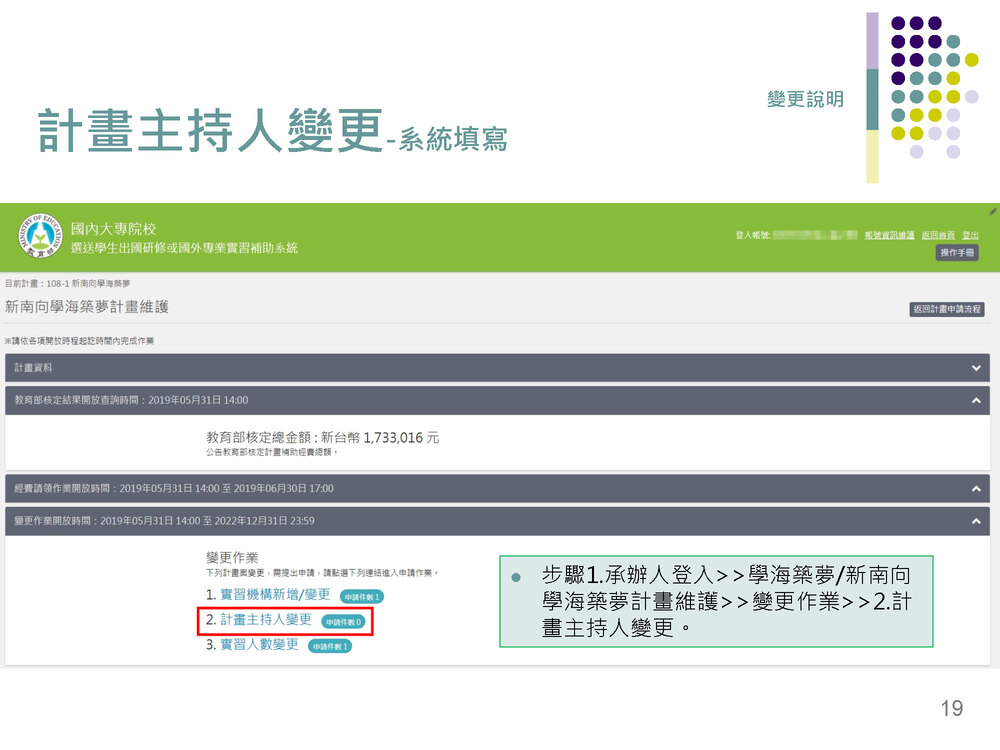Open the 實習人數變更 link
The image size is (1000, 750).
tap(259, 645)
